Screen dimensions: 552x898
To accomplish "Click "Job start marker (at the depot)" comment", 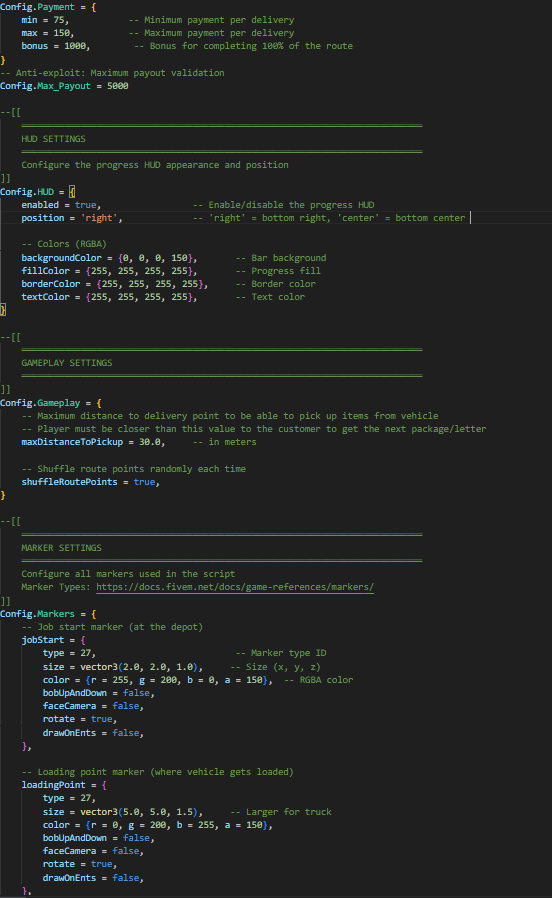I will (112, 627).
